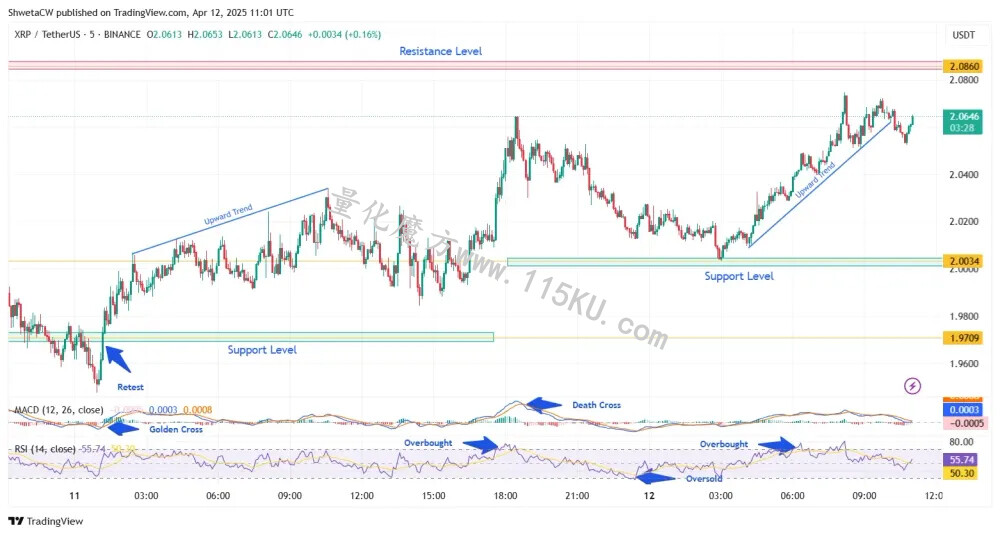Screen dimensions: 1000x535
Task: Select the Support Level label at the 1.9709 zone
Action: pyautogui.click(x=262, y=349)
